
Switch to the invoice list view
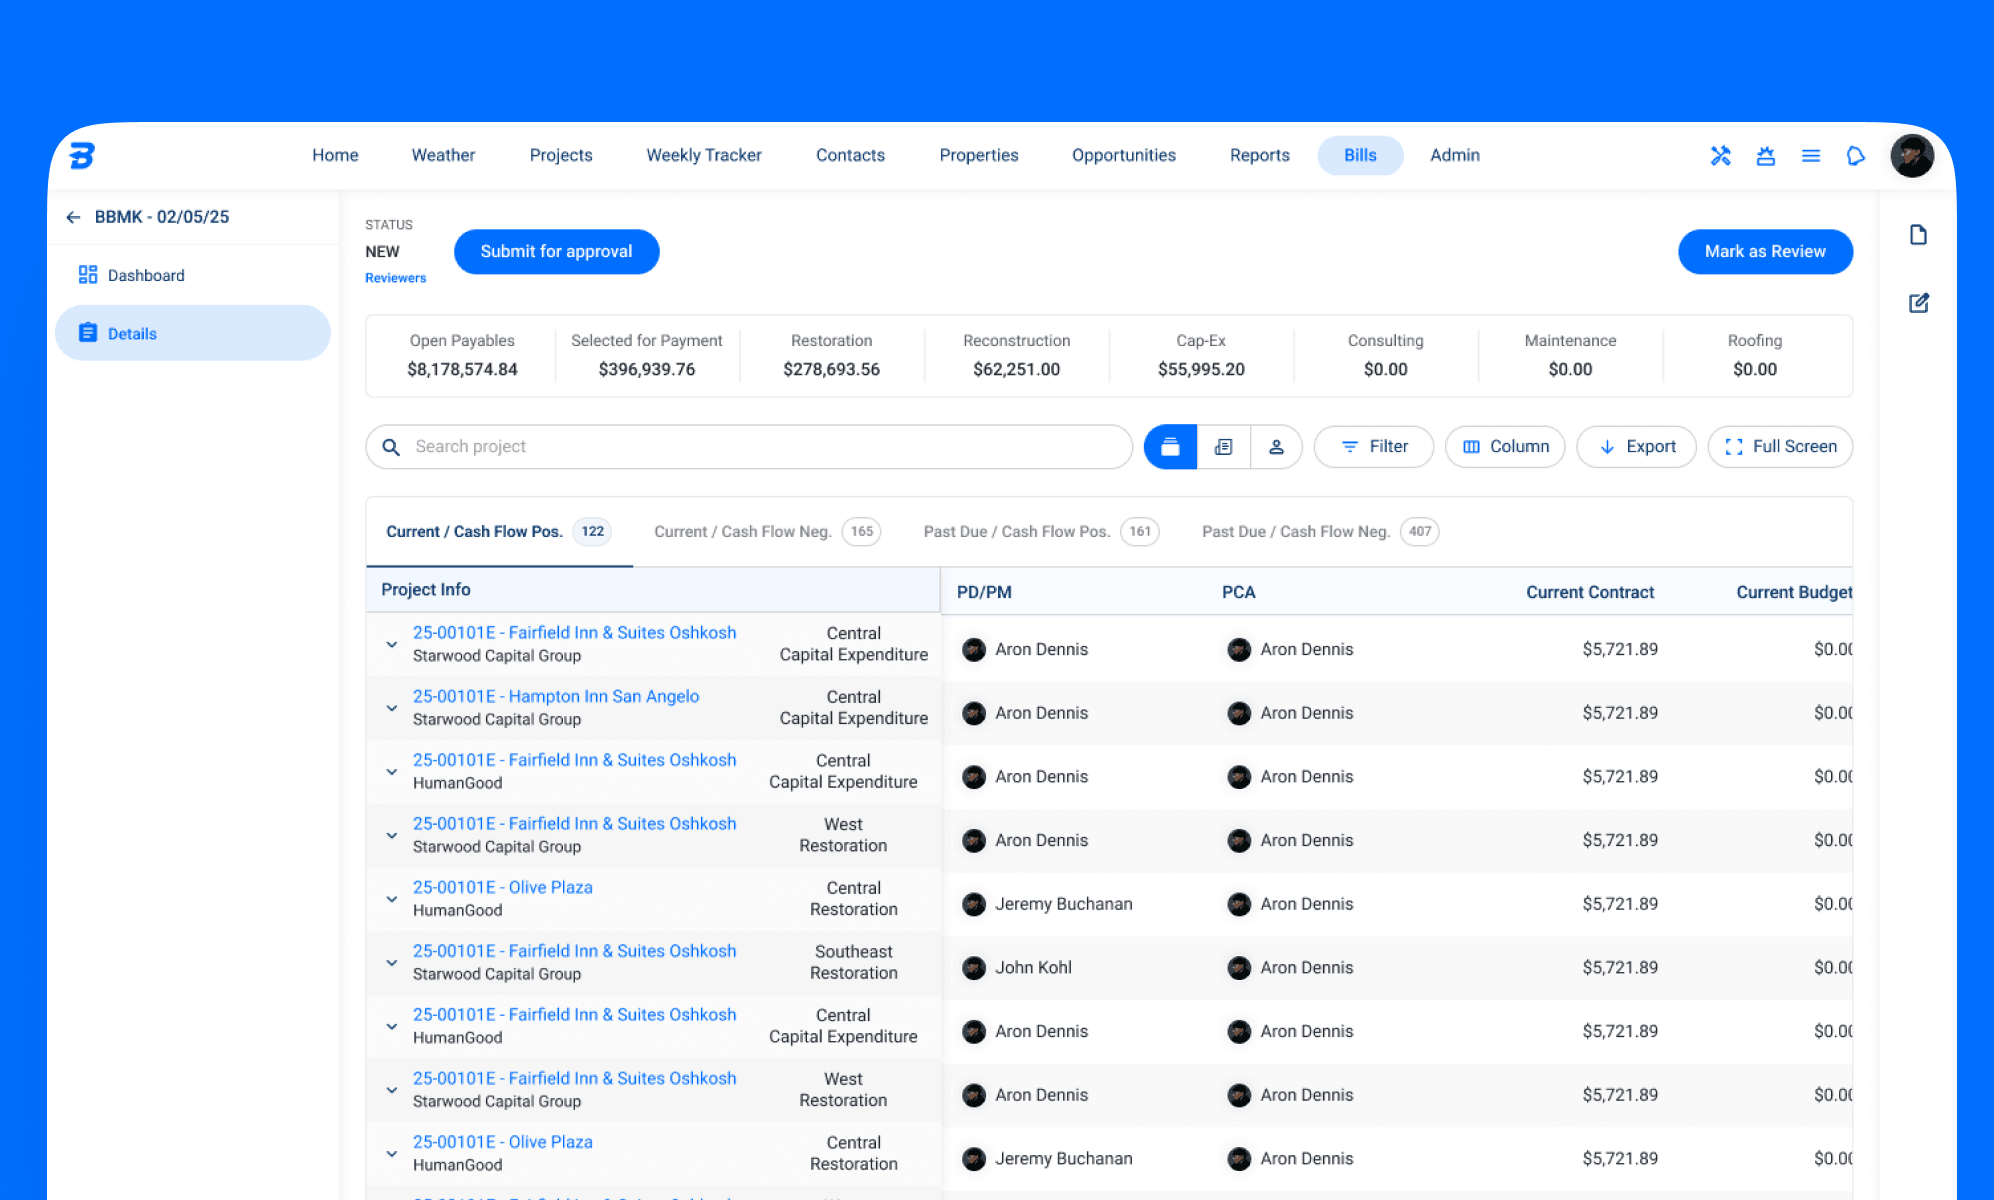coord(1223,447)
